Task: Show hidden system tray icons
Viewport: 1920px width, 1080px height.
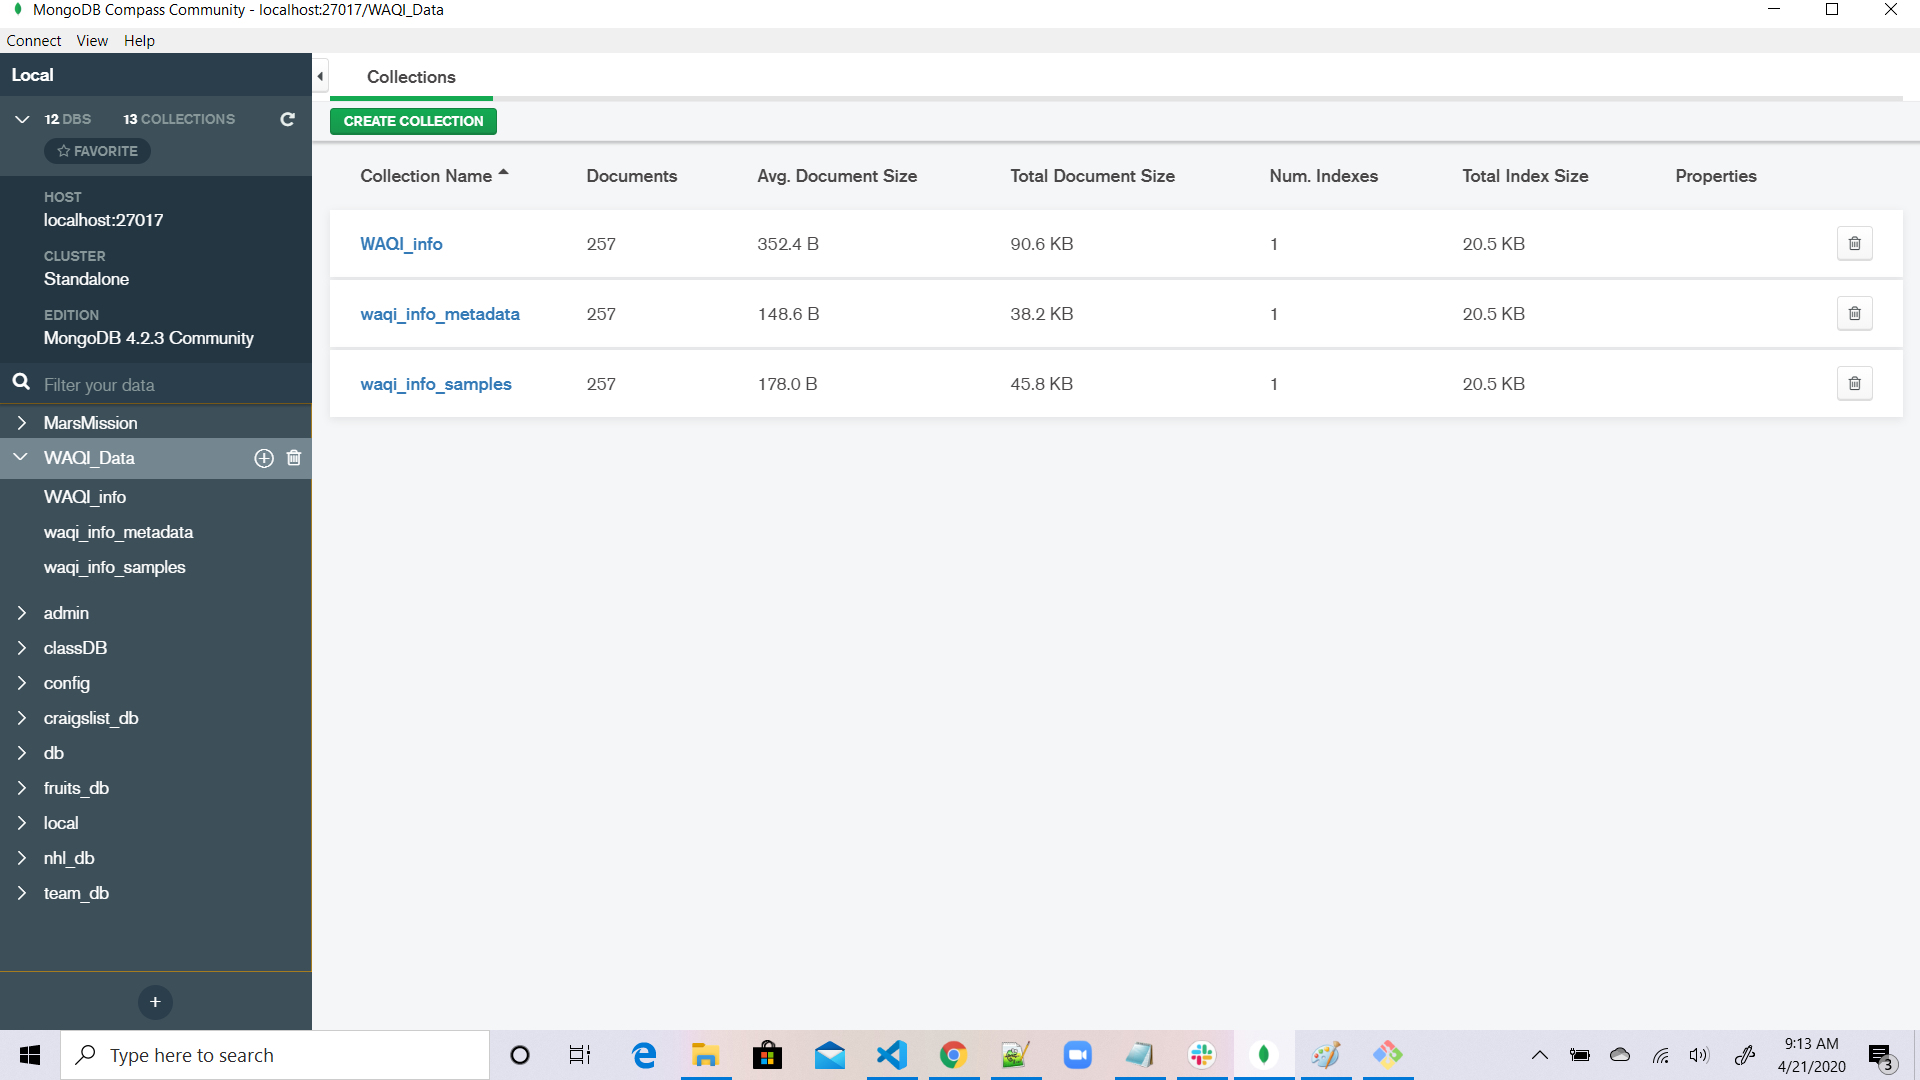Action: point(1540,1055)
